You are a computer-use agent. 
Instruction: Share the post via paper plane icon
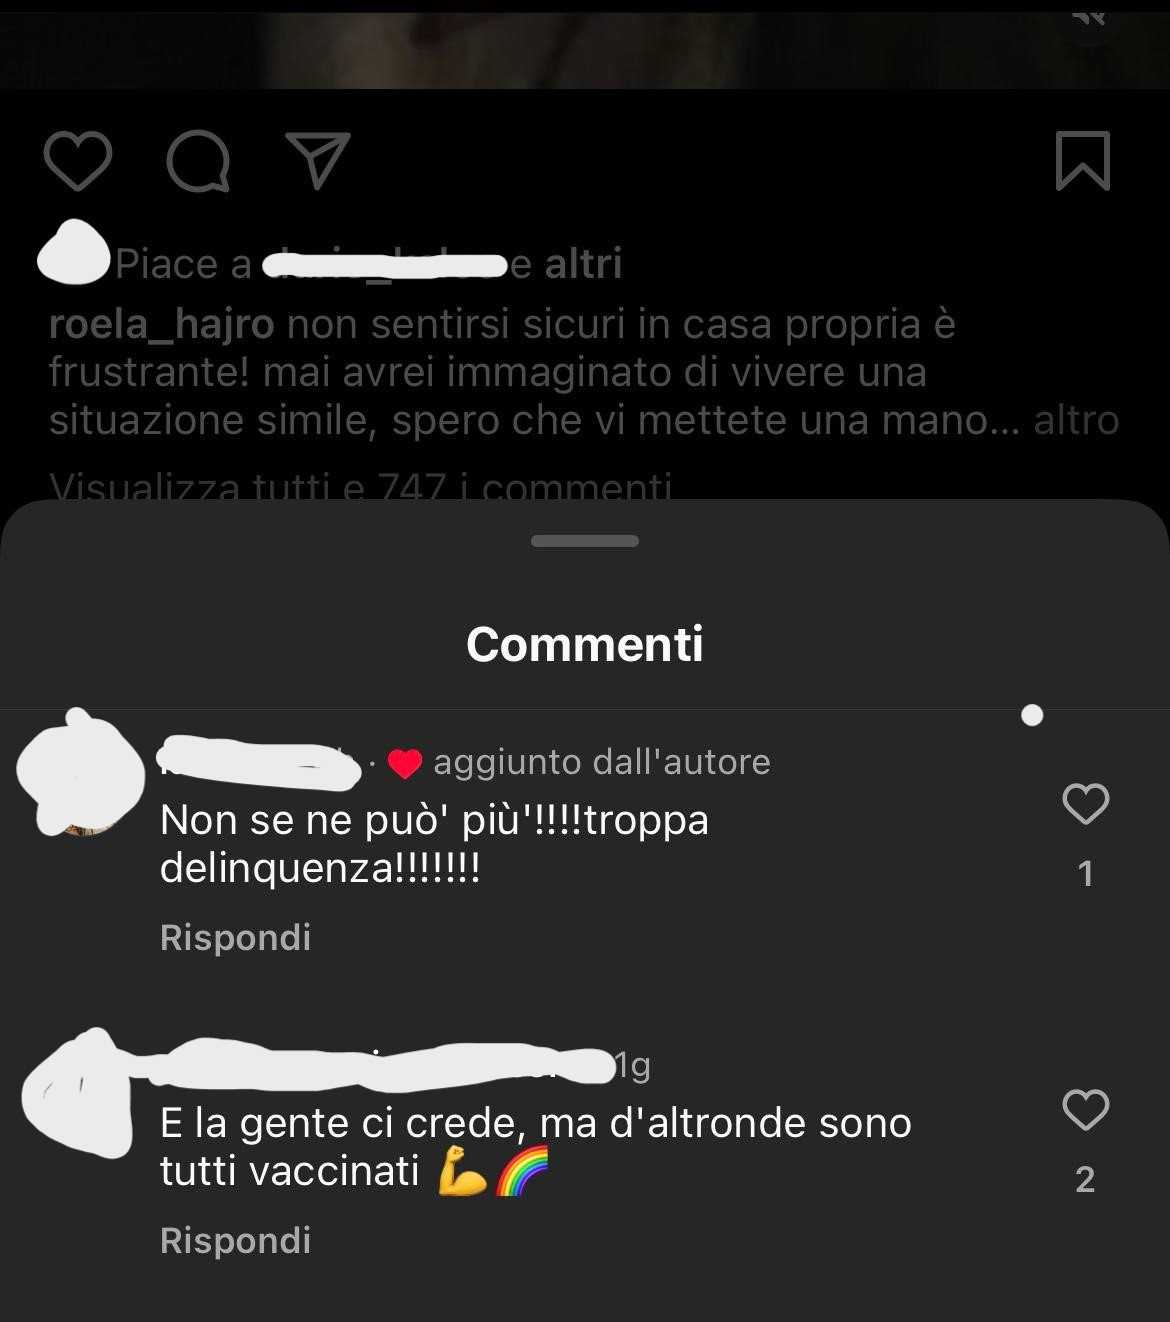tap(318, 160)
